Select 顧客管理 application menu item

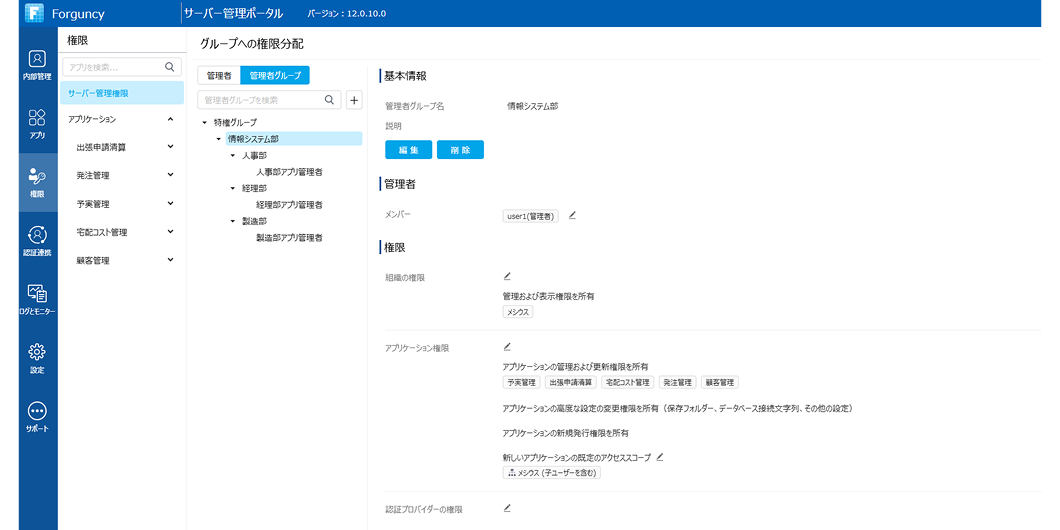(93, 260)
